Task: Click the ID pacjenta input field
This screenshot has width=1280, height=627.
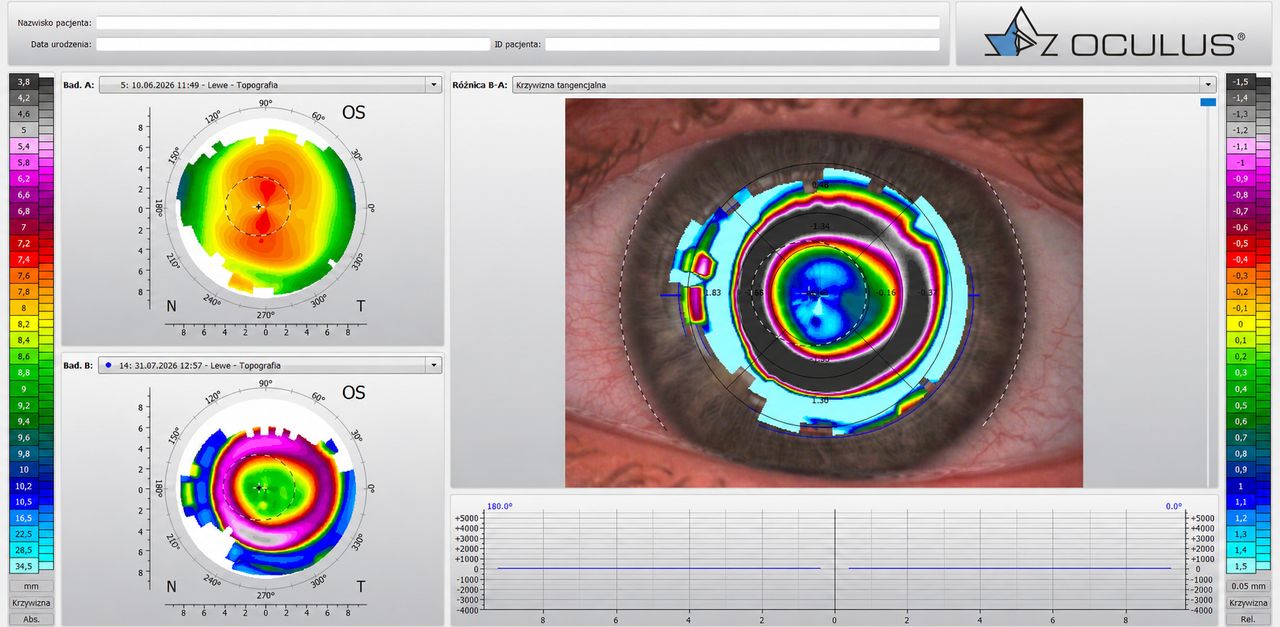Action: 742,44
